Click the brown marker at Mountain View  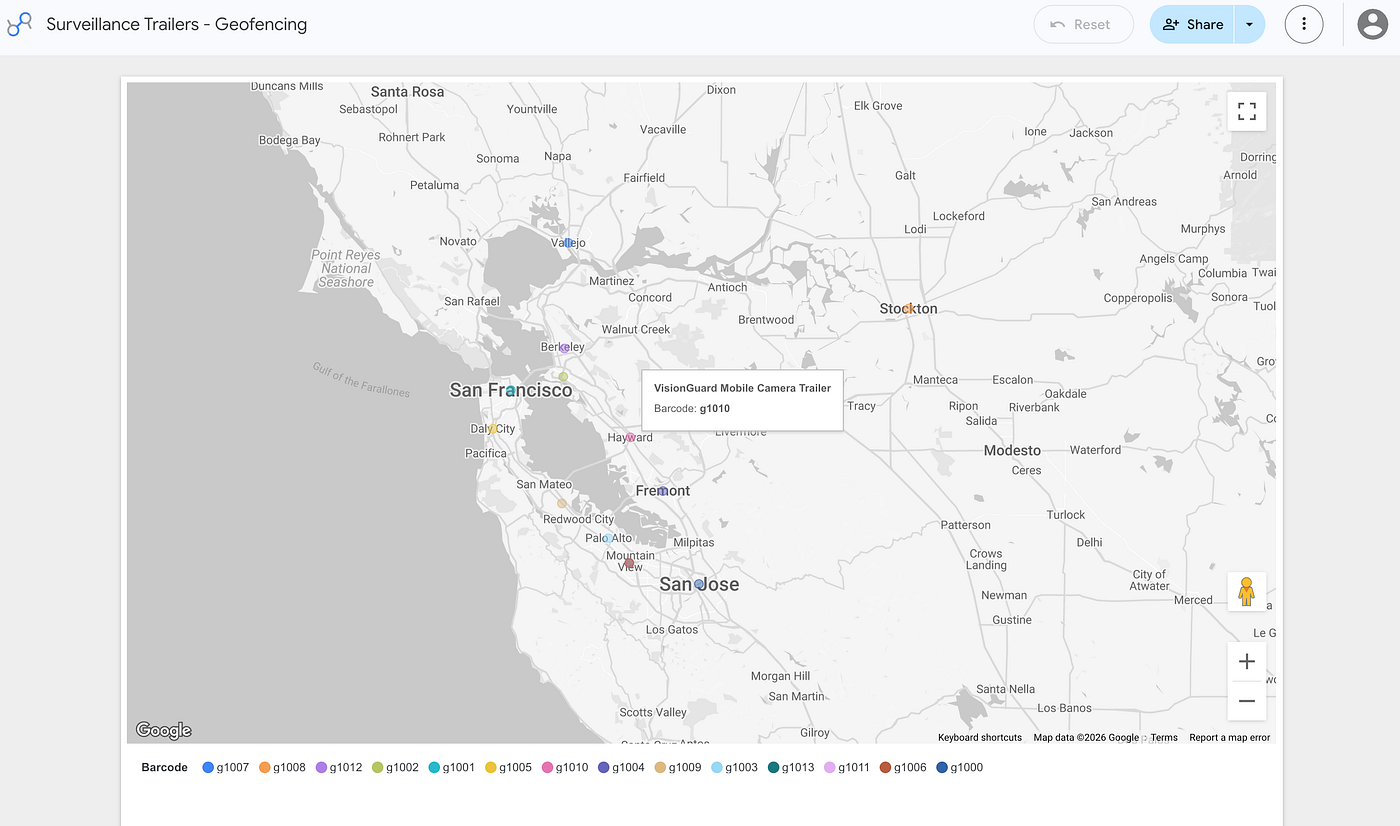(629, 564)
